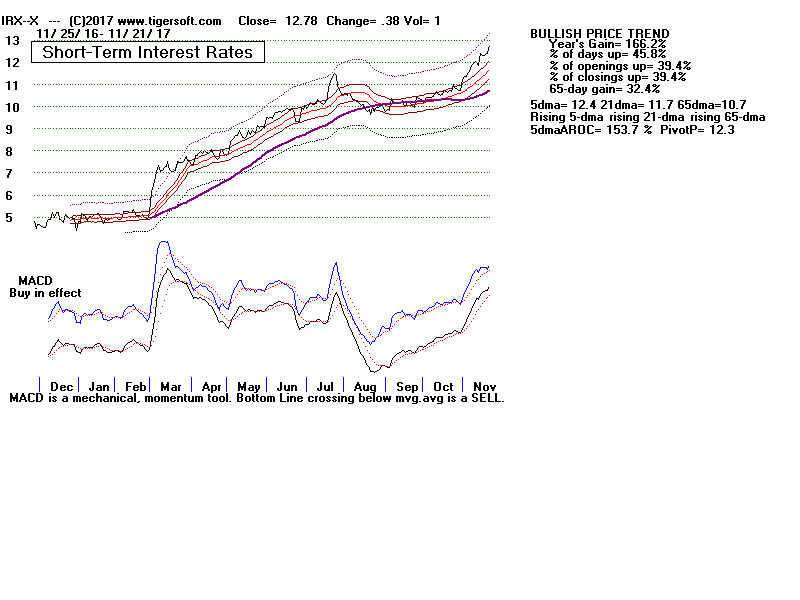Image resolution: width=800 pixels, height=600 pixels.
Task: Select the 11/25/16 - 11/21/17 date range
Action: point(103,33)
